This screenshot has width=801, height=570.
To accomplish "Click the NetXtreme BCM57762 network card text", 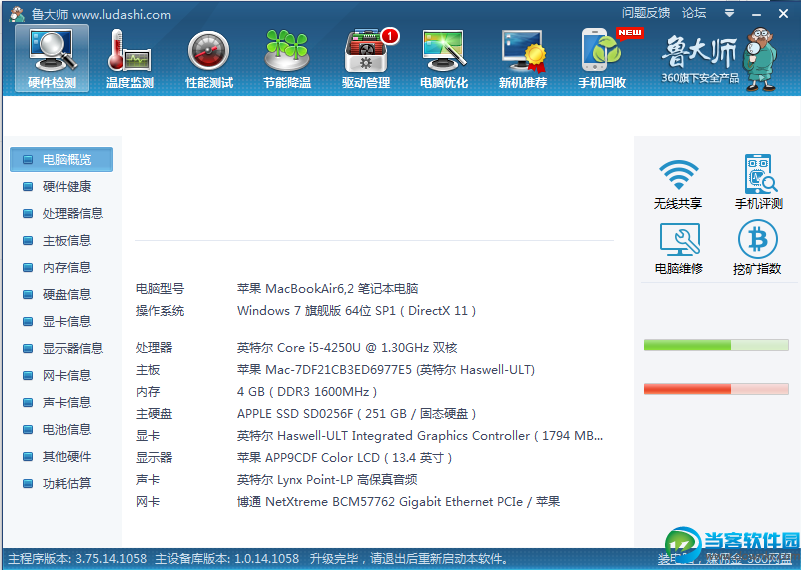I will (398, 502).
